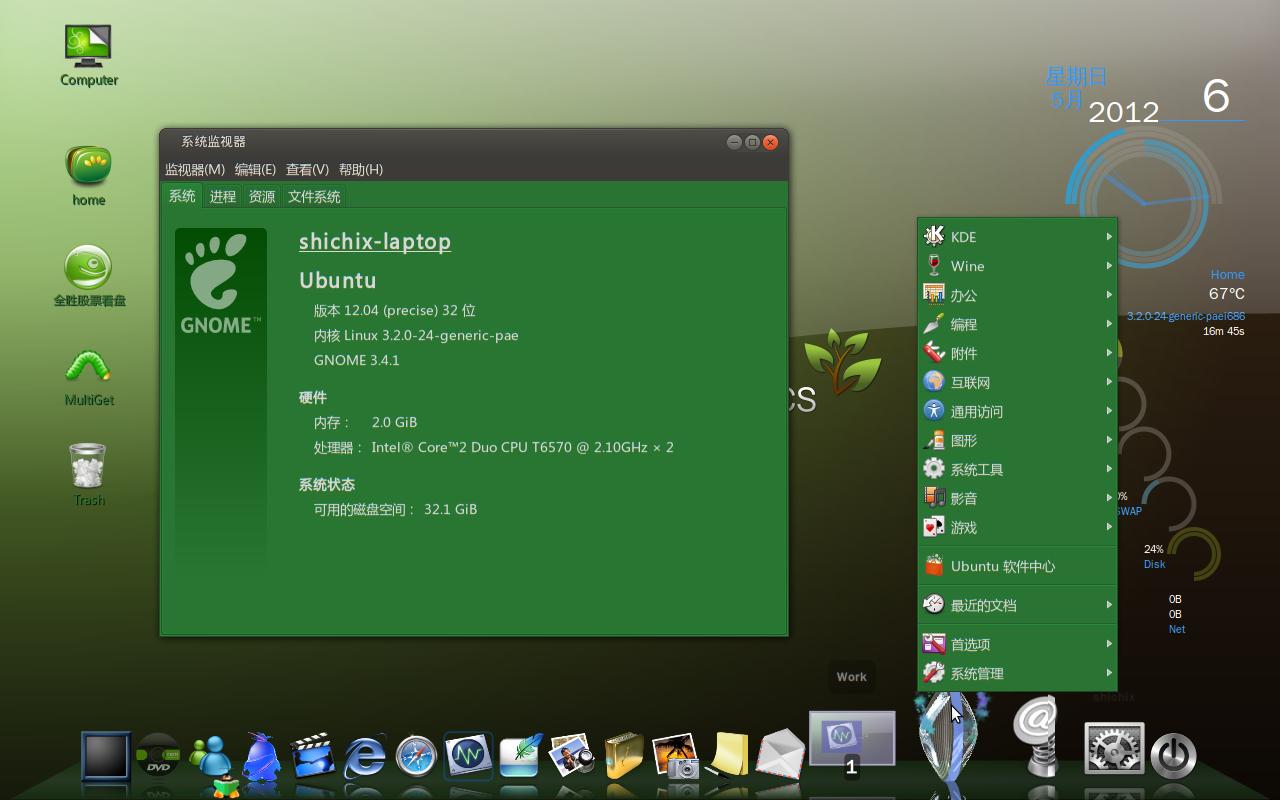The image size is (1280, 800).
Task: Expand the 通用访问 submenu
Action: point(1017,411)
